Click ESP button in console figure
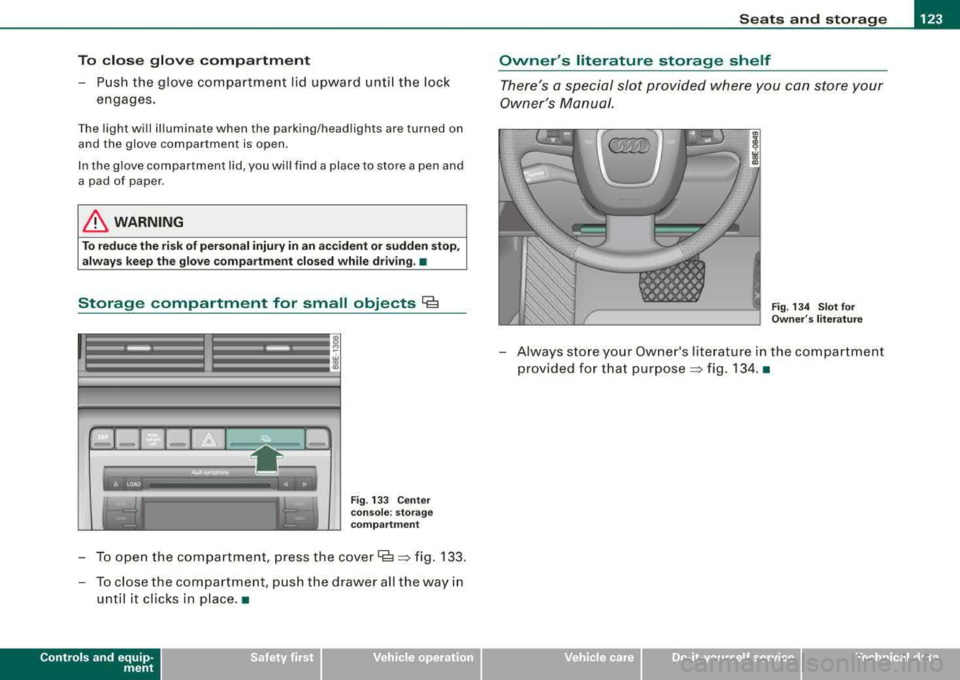Viewport: 960px width, 680px height. point(102,439)
